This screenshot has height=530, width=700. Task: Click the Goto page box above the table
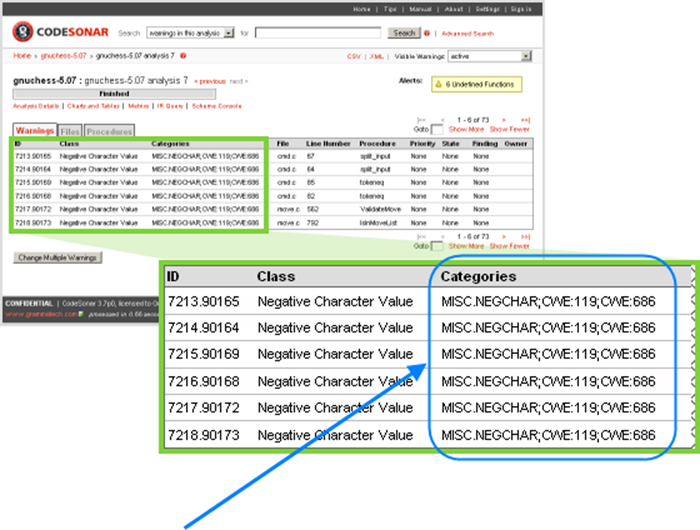click(437, 129)
